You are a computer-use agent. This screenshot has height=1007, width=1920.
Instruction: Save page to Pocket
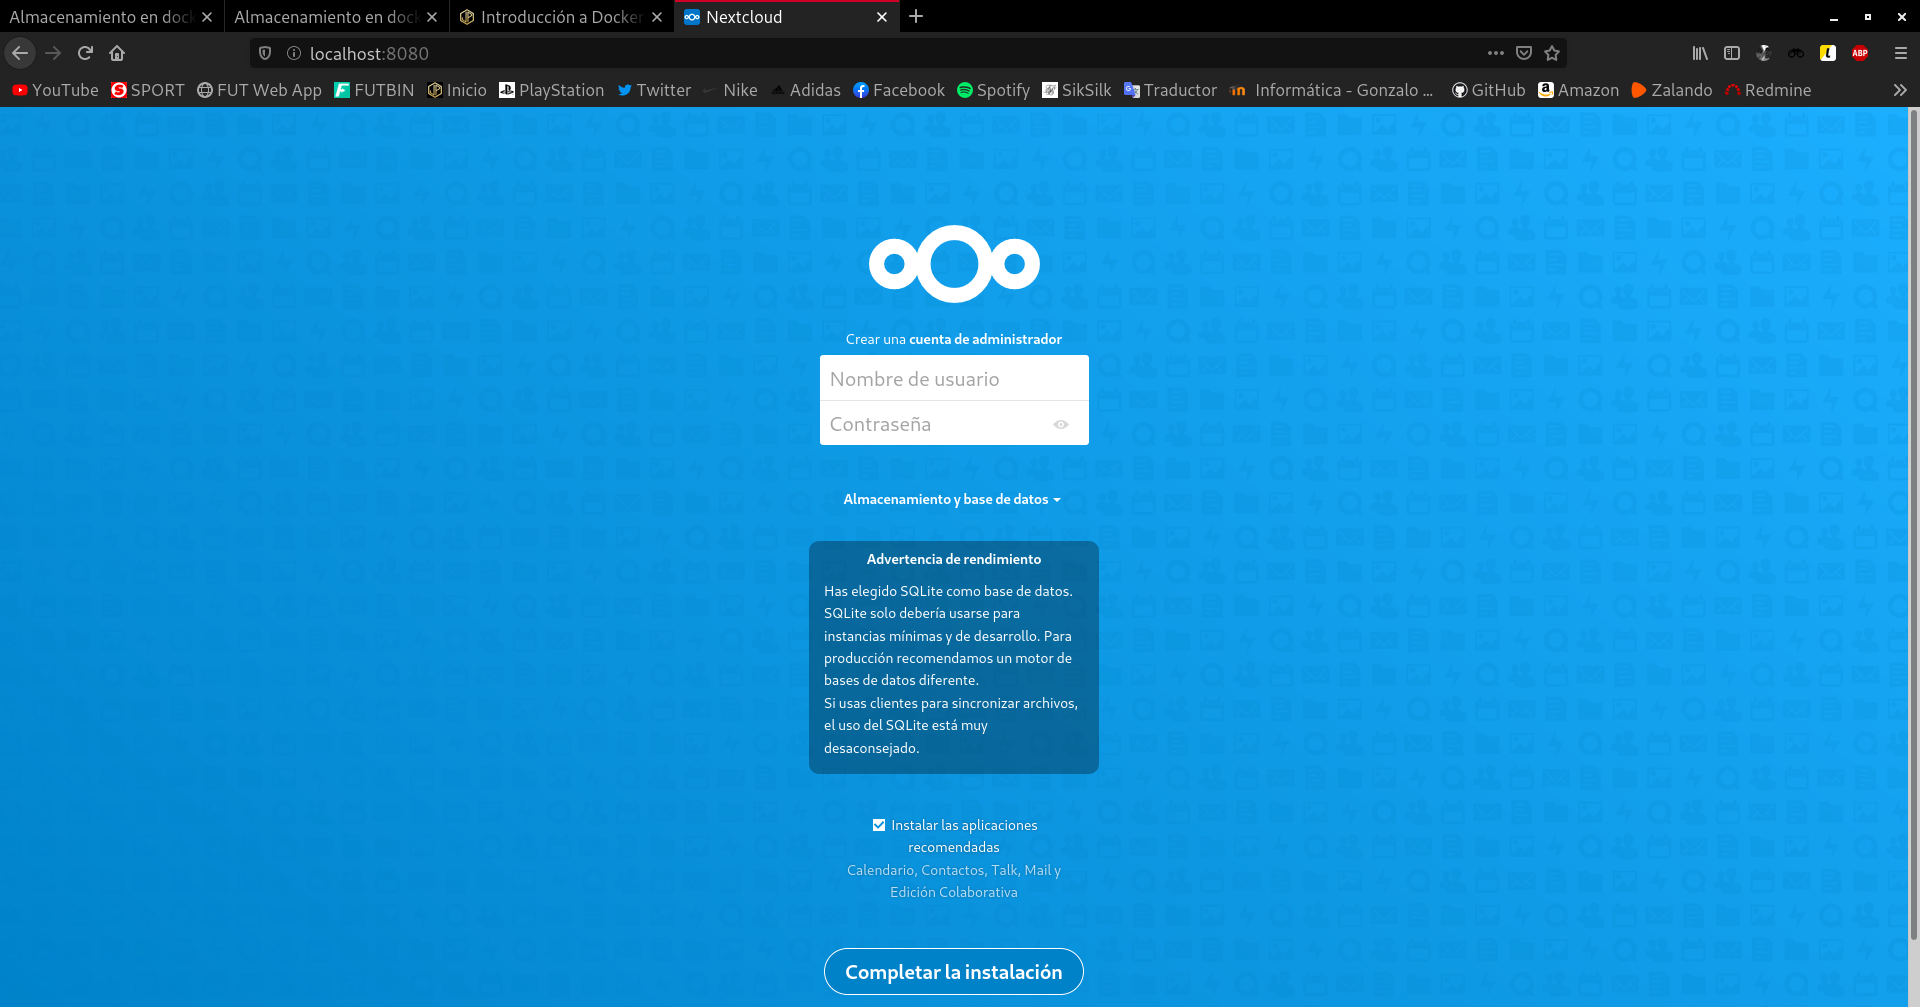[x=1524, y=53]
